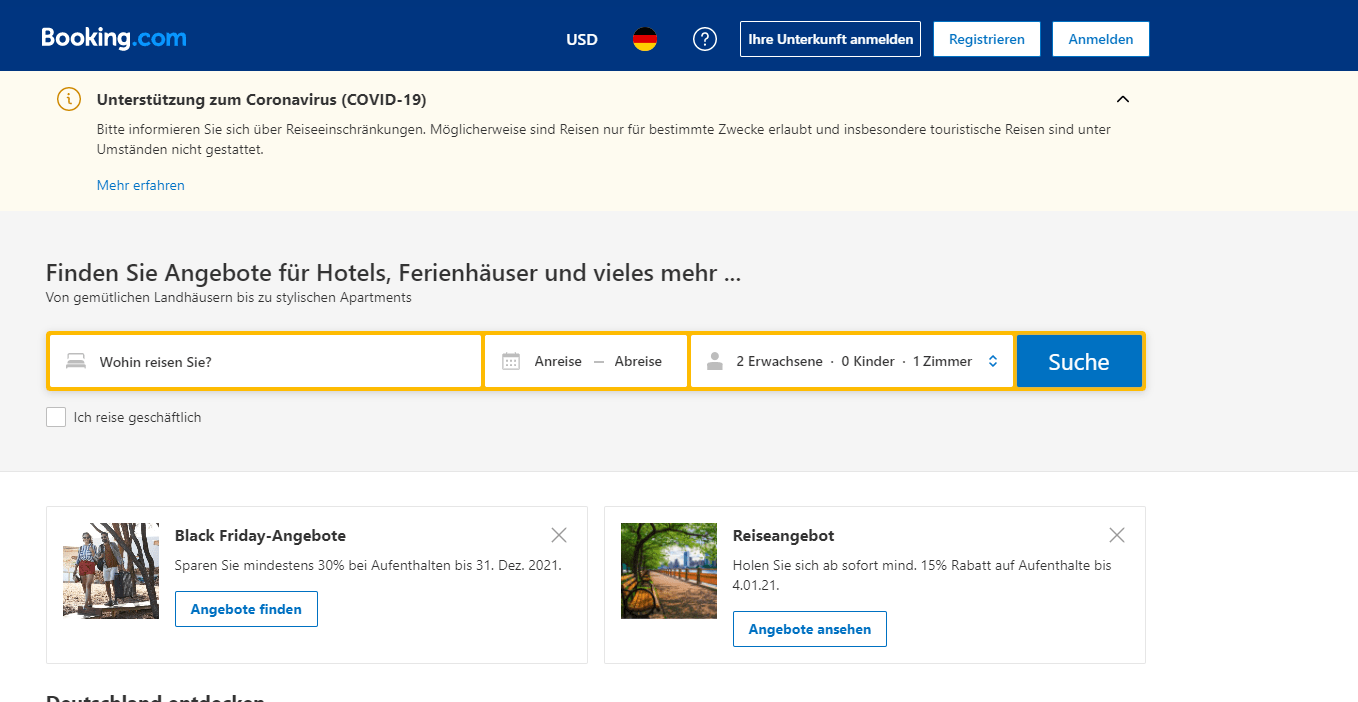Click the Registrieren header button
This screenshot has width=1358, height=702.
(x=987, y=39)
